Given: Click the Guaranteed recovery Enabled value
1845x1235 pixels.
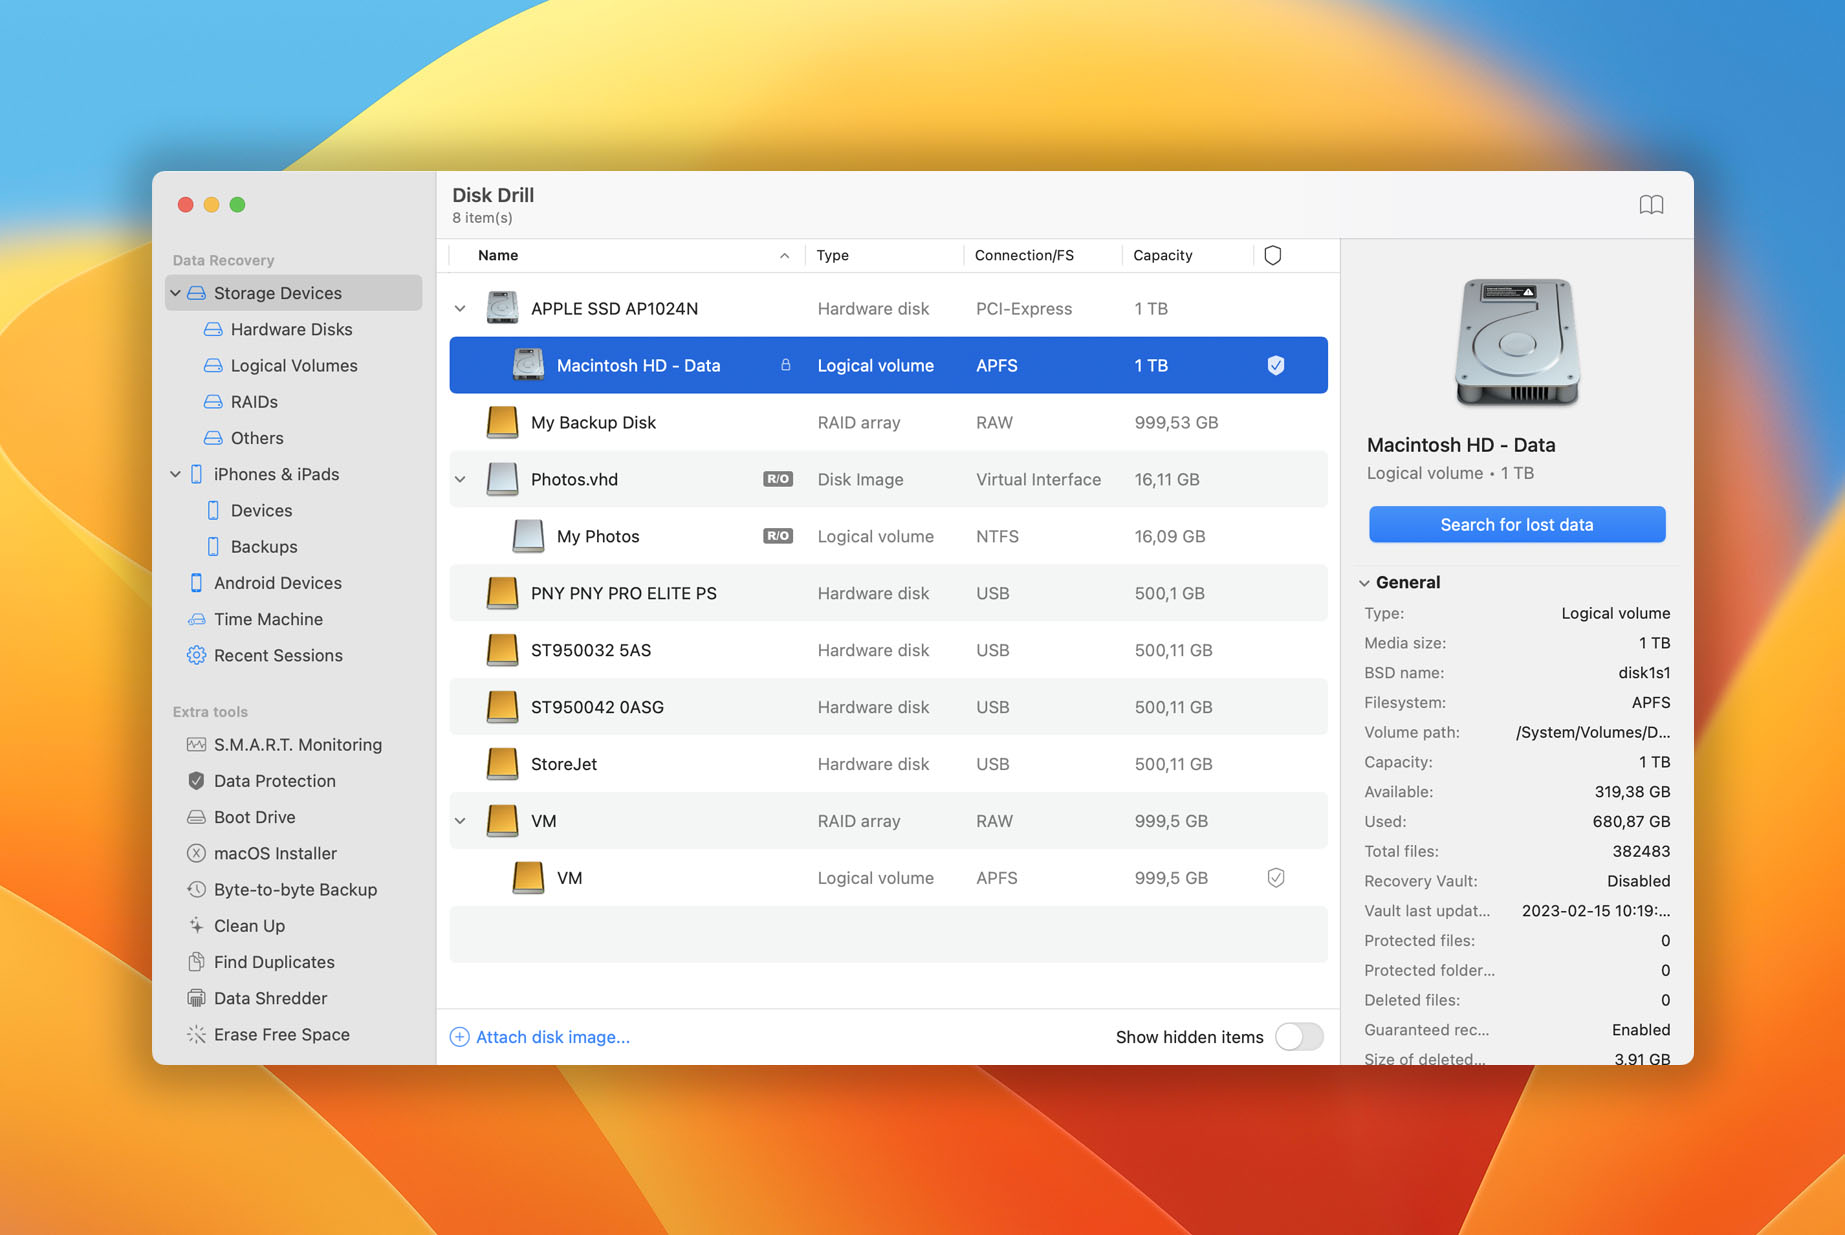Looking at the screenshot, I should pos(1640,1030).
